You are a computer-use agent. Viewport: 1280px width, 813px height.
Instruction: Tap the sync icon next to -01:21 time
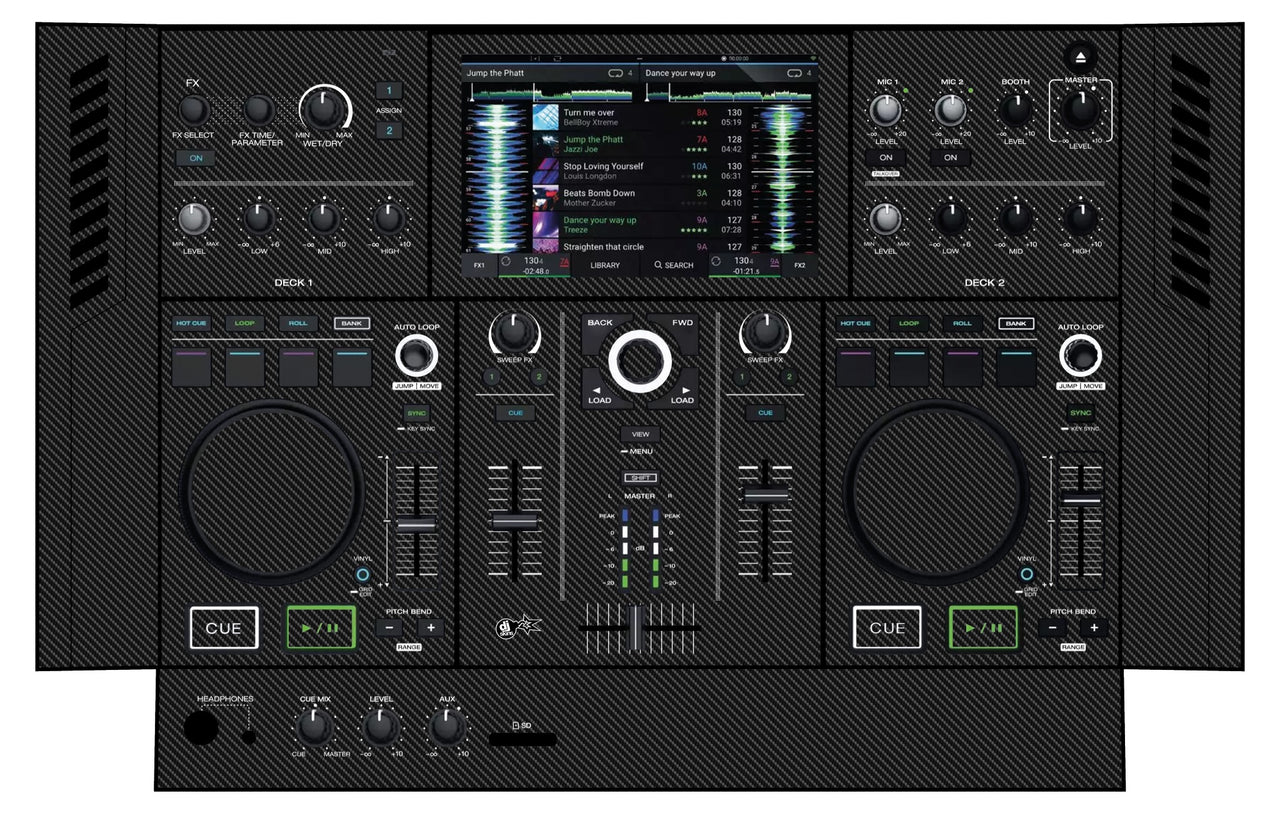coord(716,261)
